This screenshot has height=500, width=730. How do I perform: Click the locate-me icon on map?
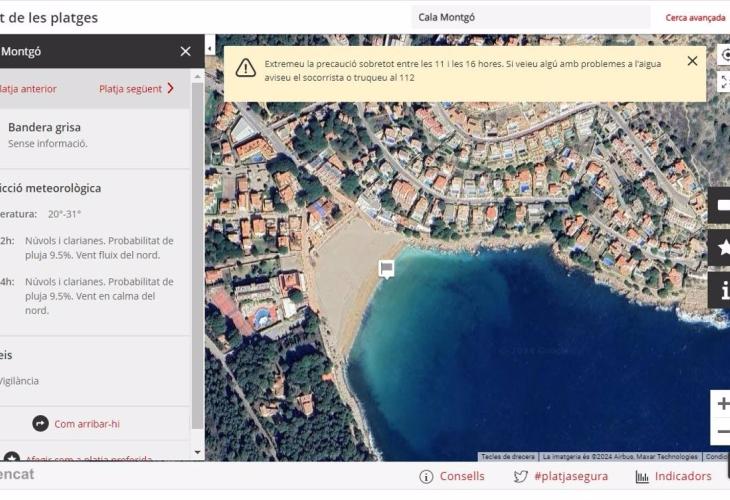pyautogui.click(x=724, y=55)
